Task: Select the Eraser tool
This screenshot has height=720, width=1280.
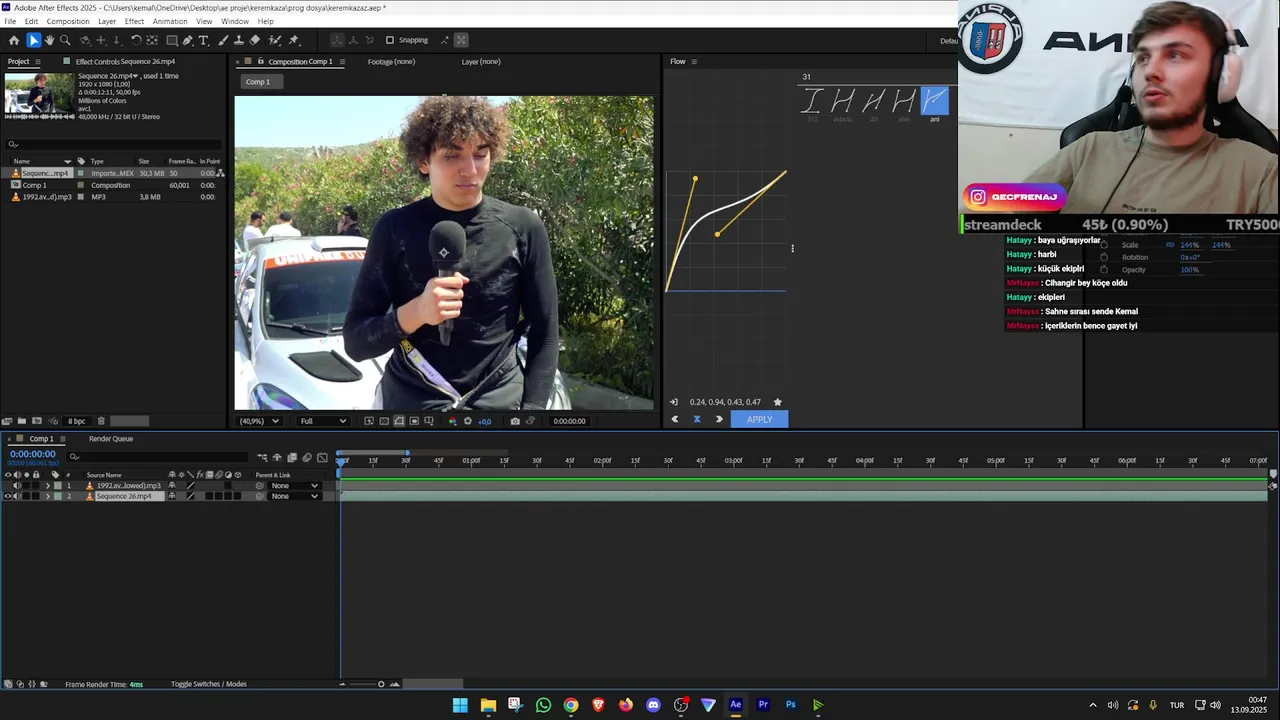Action: click(255, 40)
